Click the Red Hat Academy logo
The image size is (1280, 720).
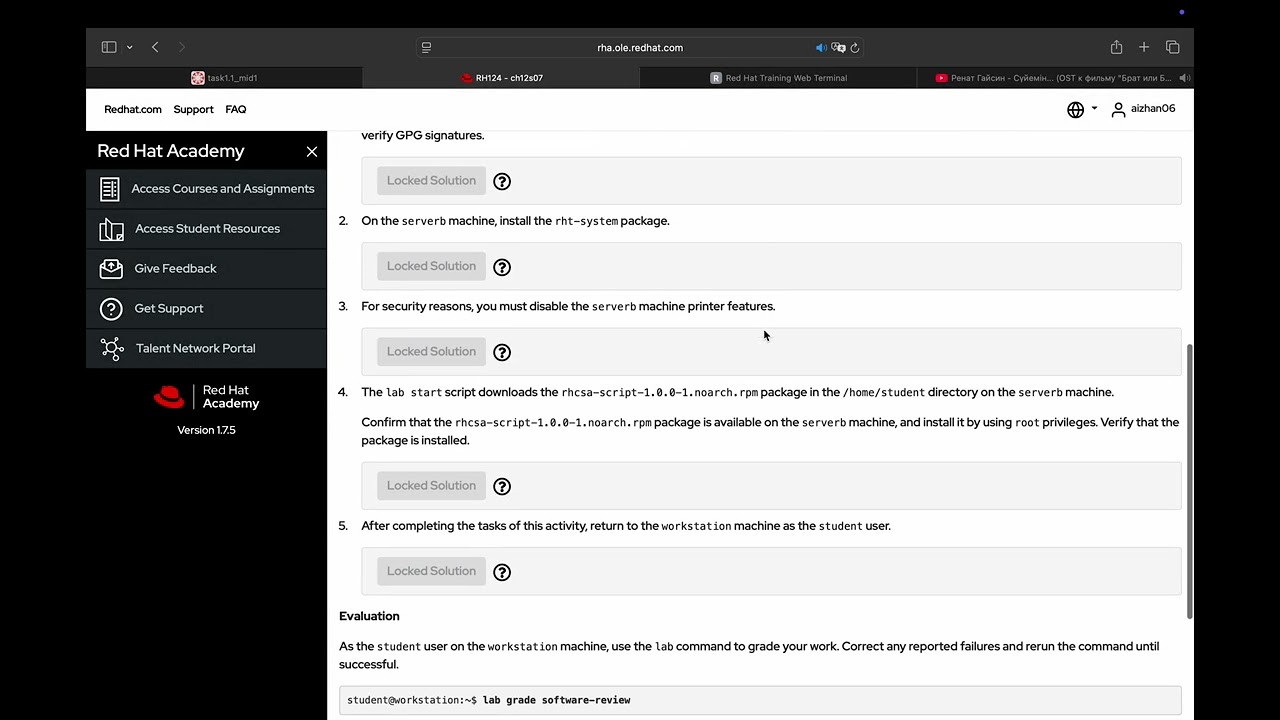click(x=206, y=397)
